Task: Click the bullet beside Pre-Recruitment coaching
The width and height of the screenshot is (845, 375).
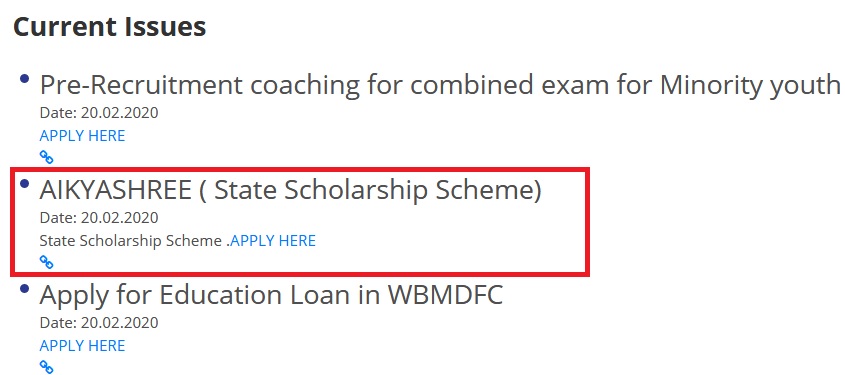Action: (24, 79)
